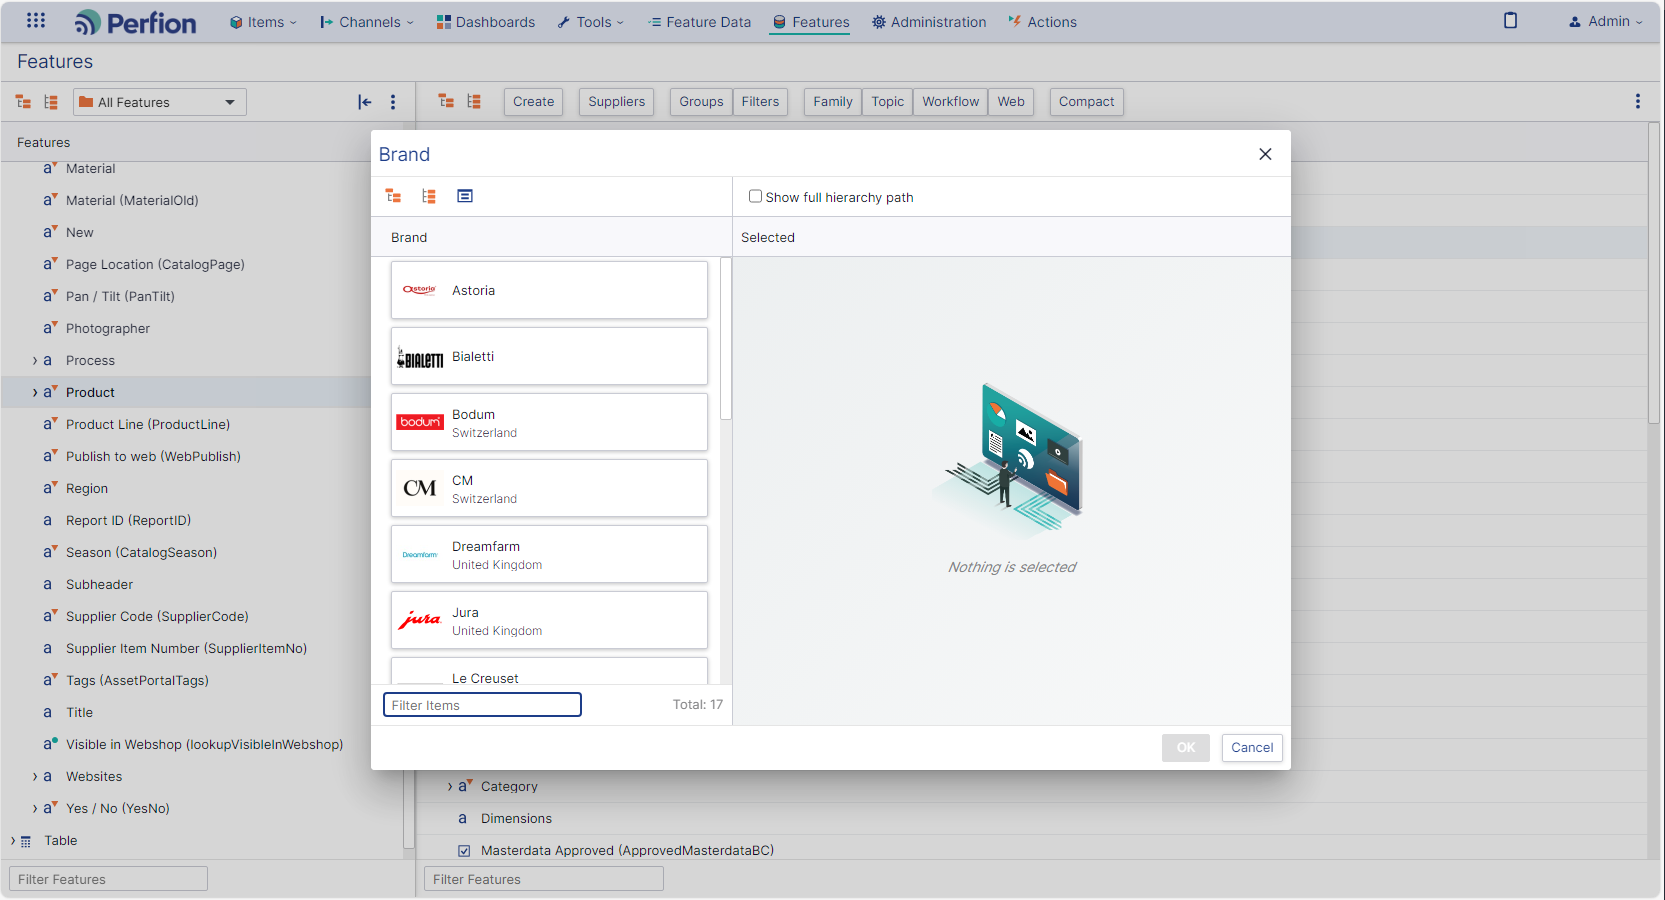Focus the right Filter Features input

point(544,879)
